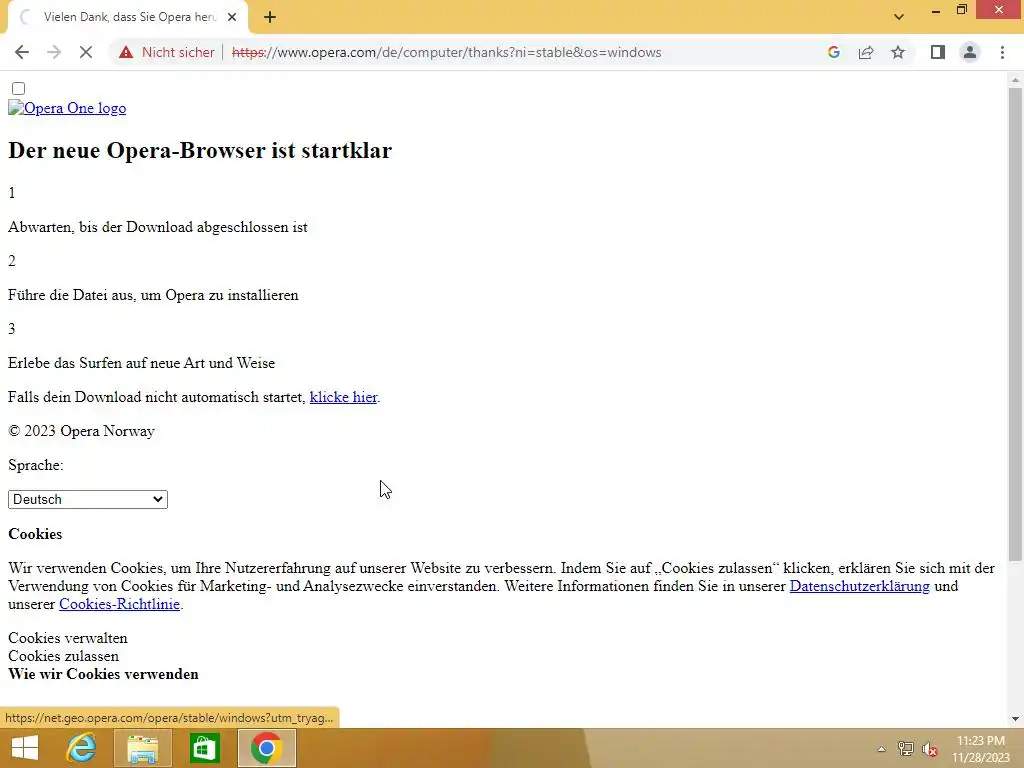Click the network tray icon

(906, 749)
